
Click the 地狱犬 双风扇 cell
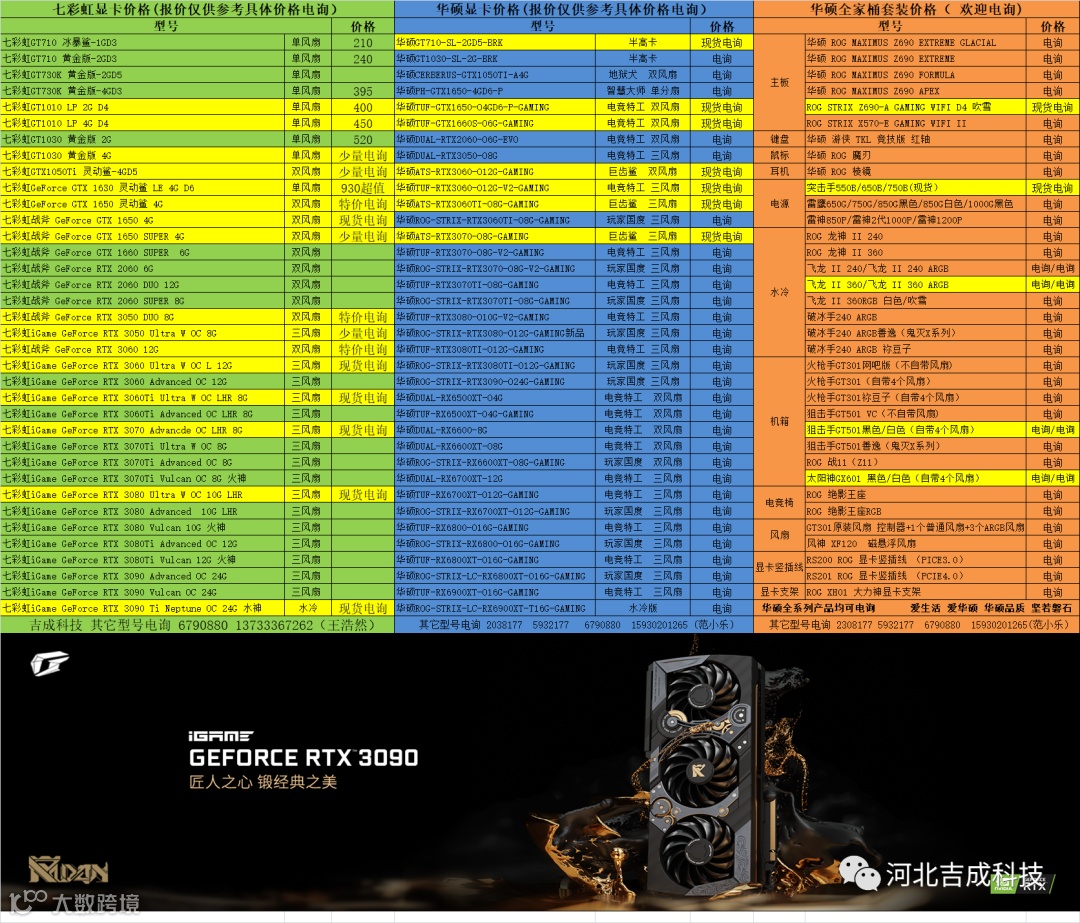click(x=643, y=74)
